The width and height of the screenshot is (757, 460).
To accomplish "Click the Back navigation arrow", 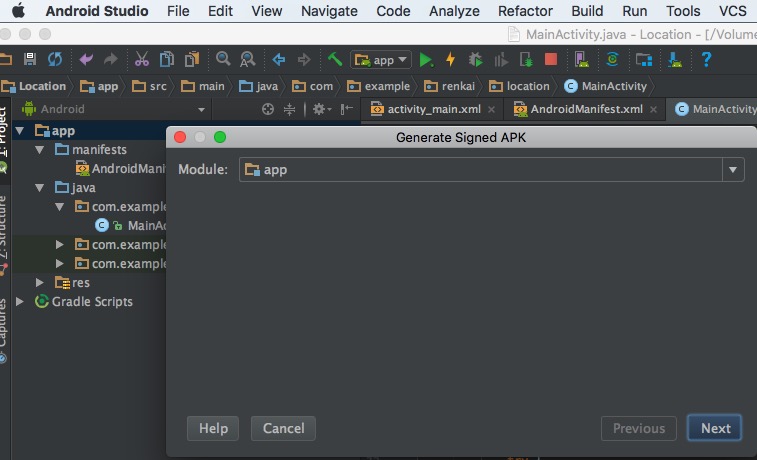I will 279,59.
